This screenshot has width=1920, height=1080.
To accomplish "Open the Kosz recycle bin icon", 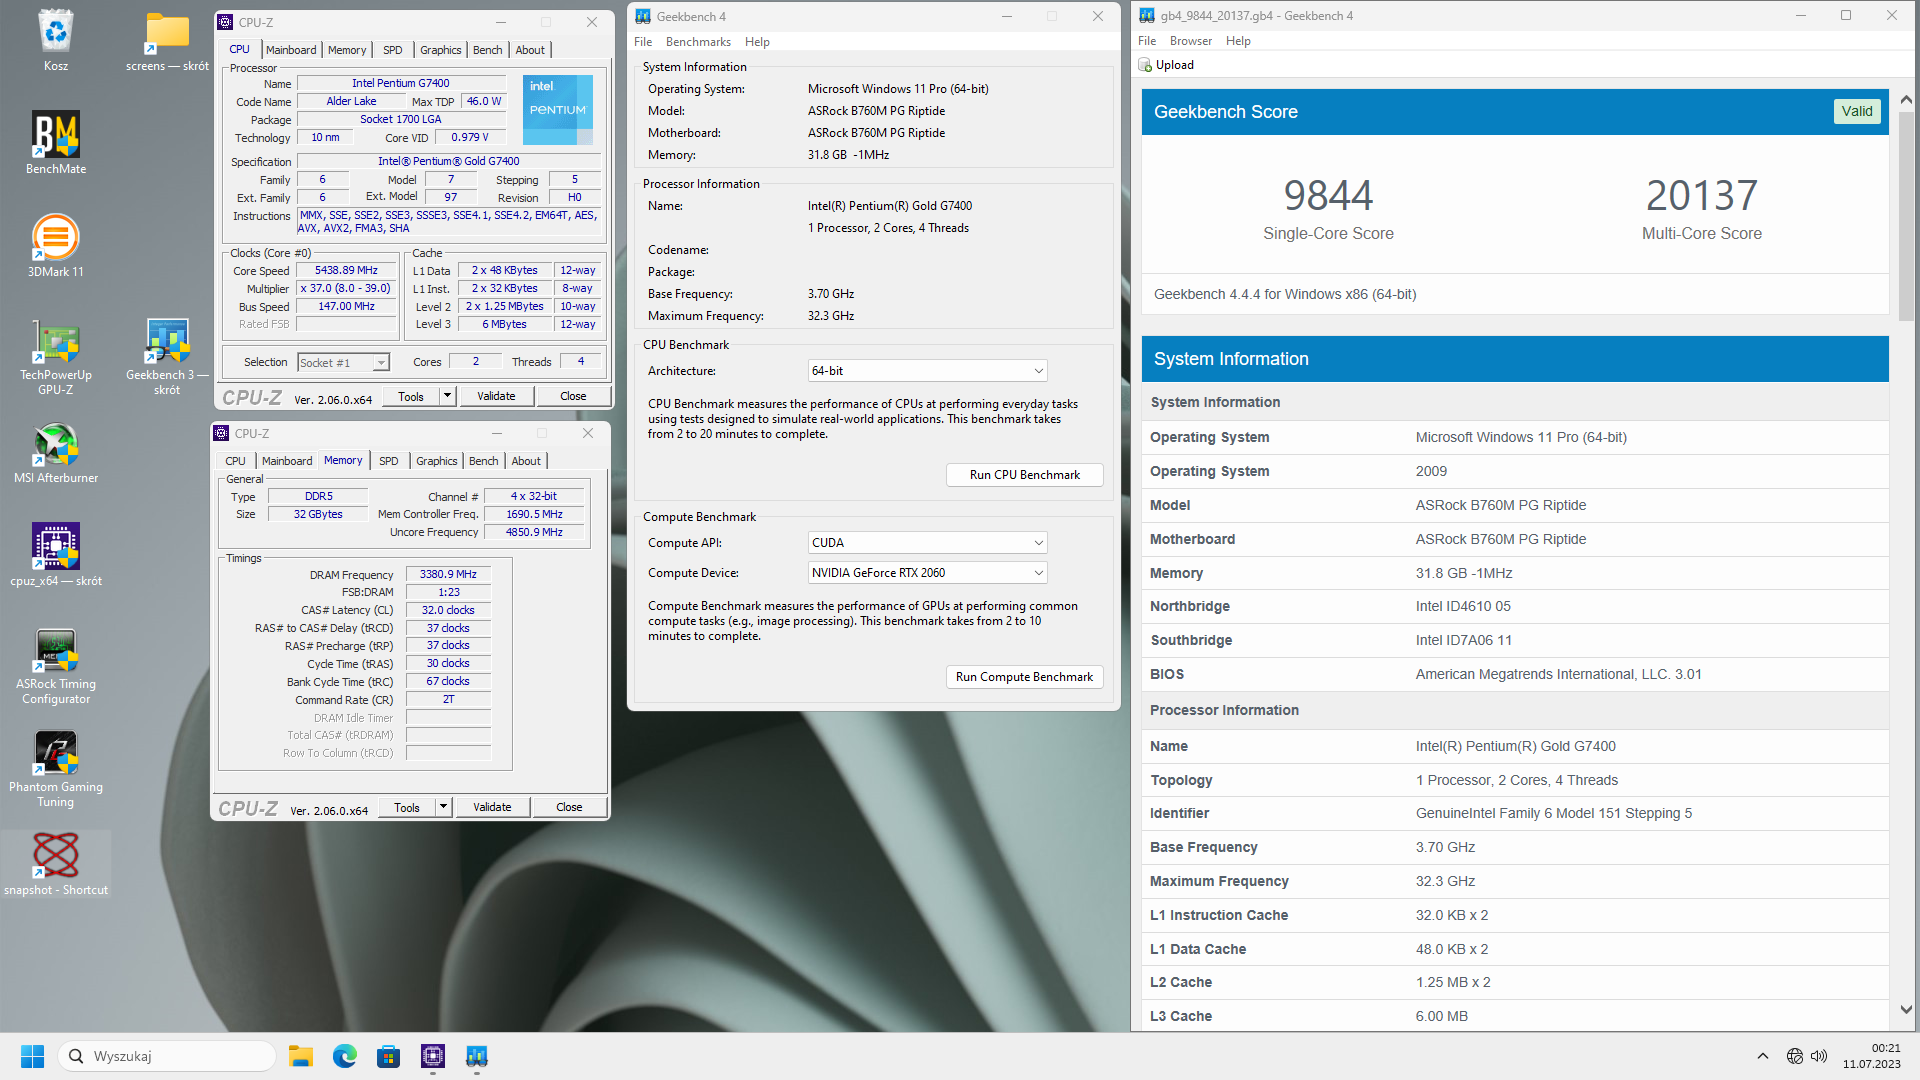I will click(x=56, y=40).
